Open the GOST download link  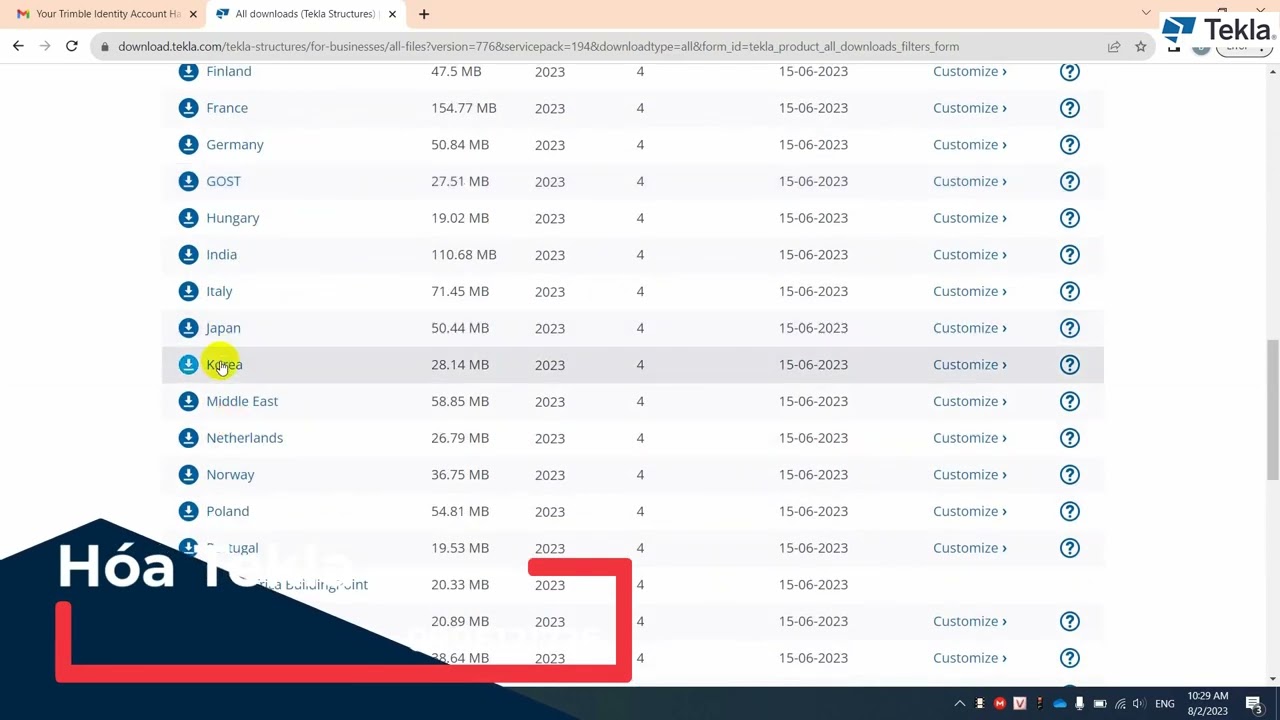[223, 181]
